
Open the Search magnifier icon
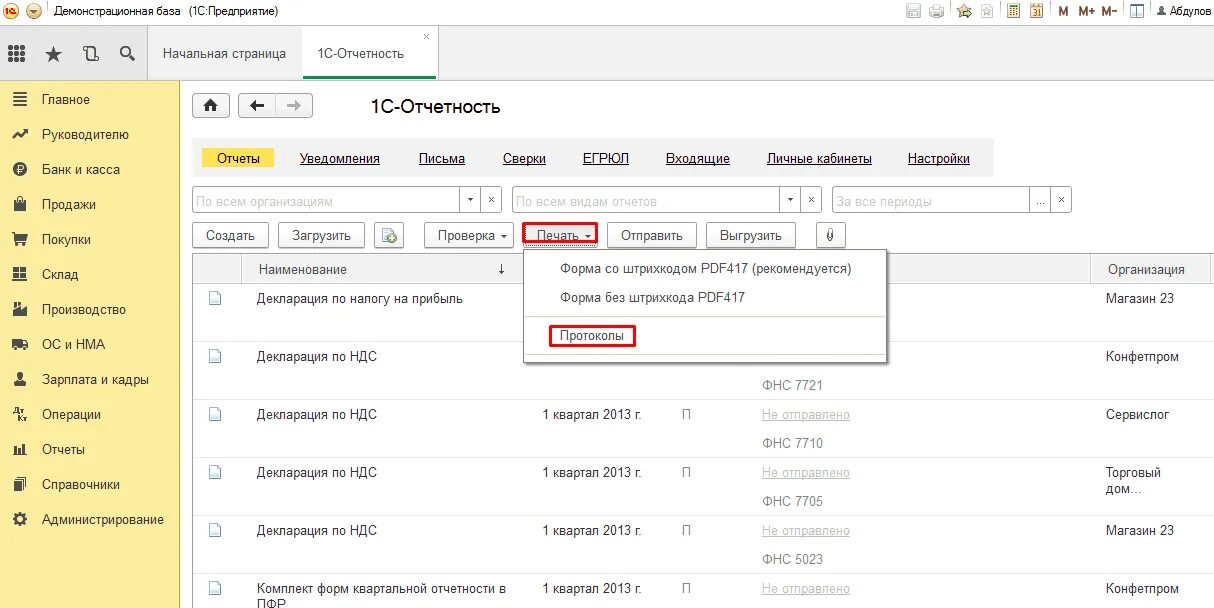(127, 54)
